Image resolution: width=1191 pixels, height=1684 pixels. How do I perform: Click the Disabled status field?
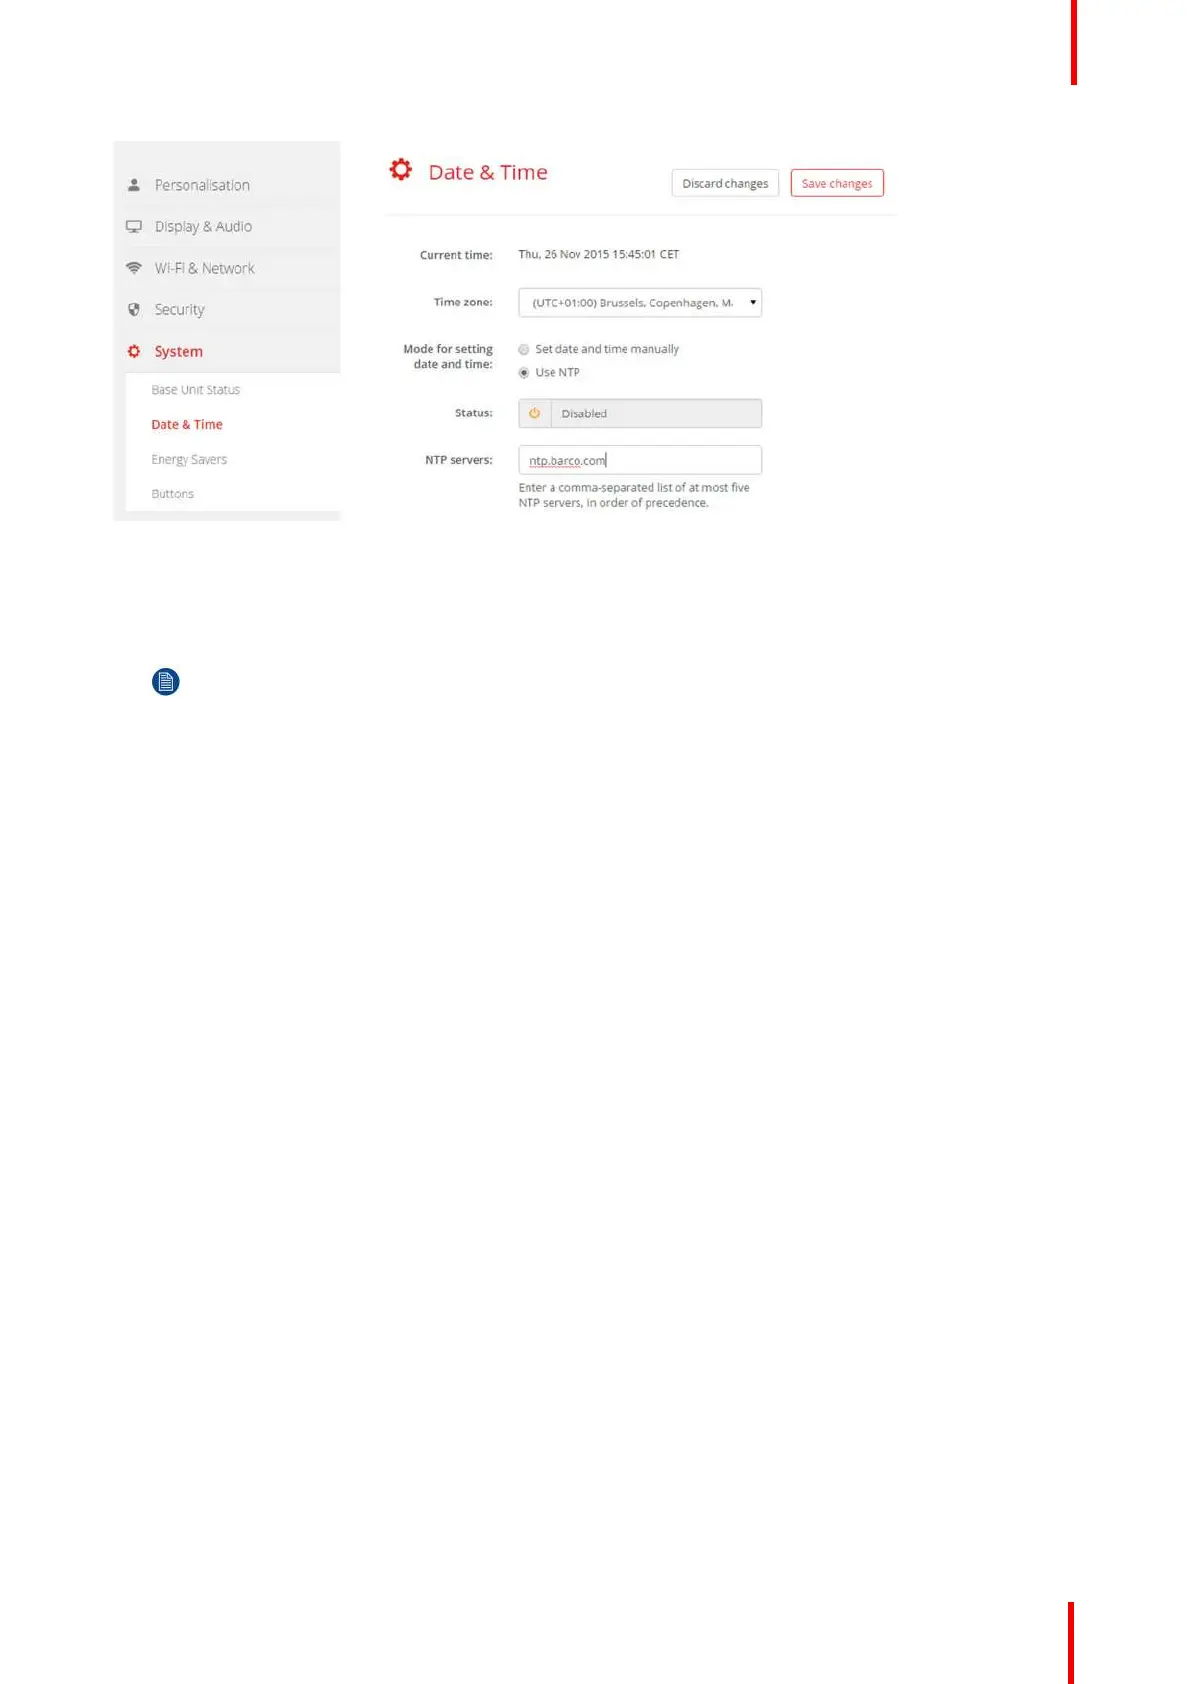click(656, 413)
